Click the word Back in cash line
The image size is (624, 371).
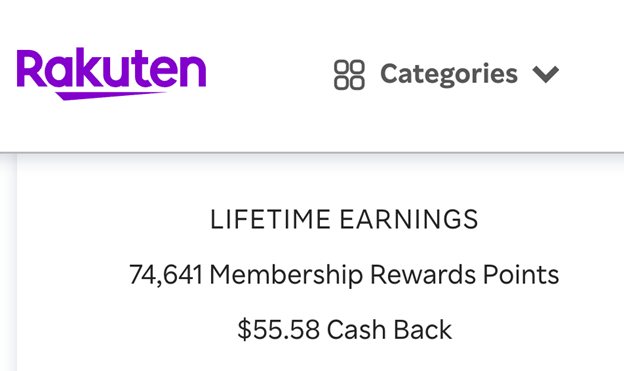point(423,330)
